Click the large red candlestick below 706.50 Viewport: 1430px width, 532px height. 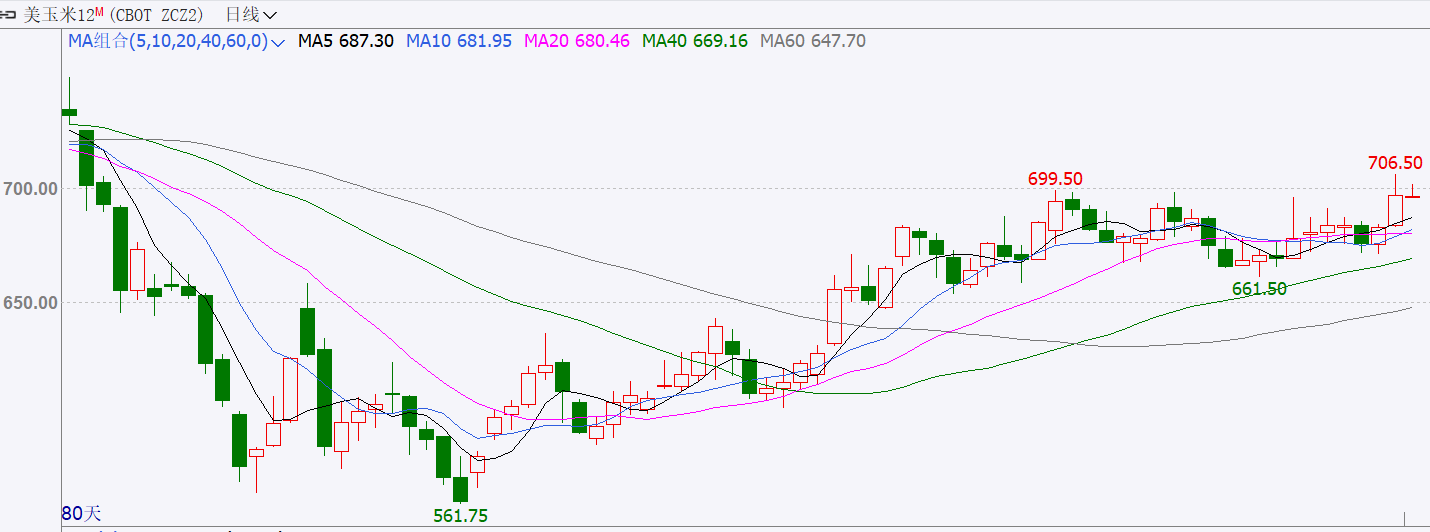coord(1395,213)
